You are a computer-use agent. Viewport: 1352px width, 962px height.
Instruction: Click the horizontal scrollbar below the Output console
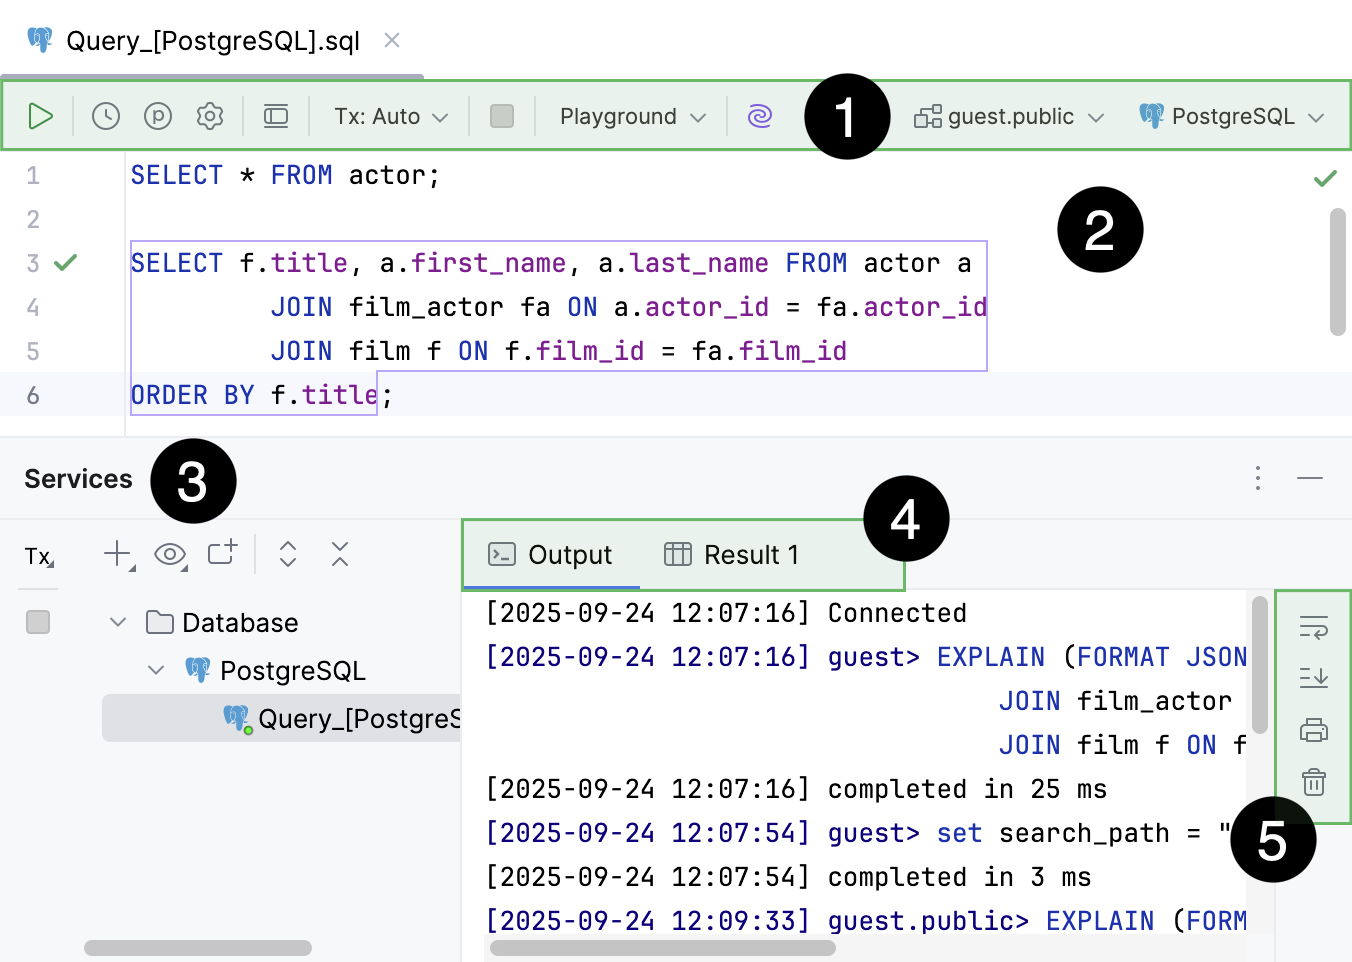[662, 946]
